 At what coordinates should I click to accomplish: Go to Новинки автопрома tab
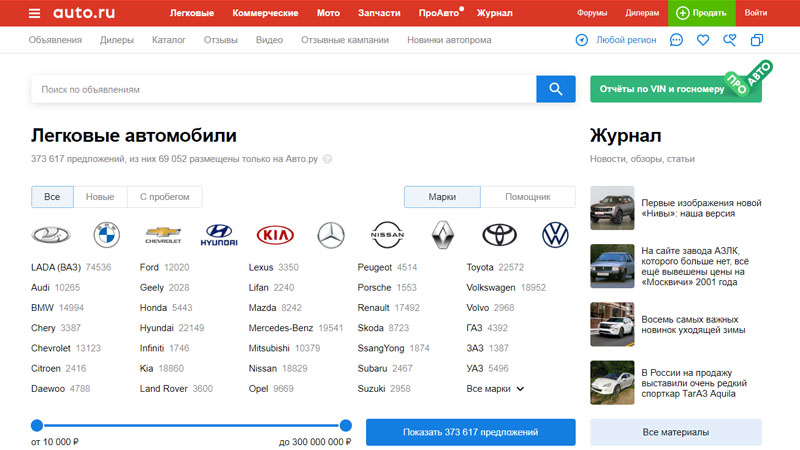pos(449,40)
